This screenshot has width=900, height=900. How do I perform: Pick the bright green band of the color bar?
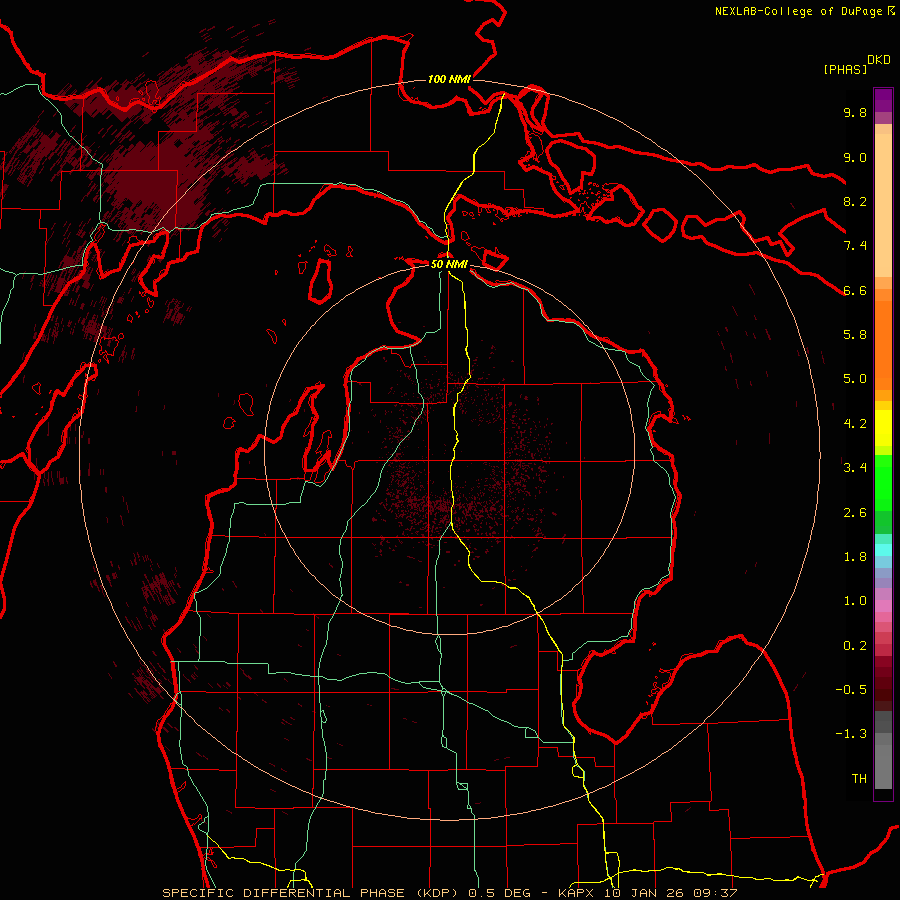tap(883, 482)
